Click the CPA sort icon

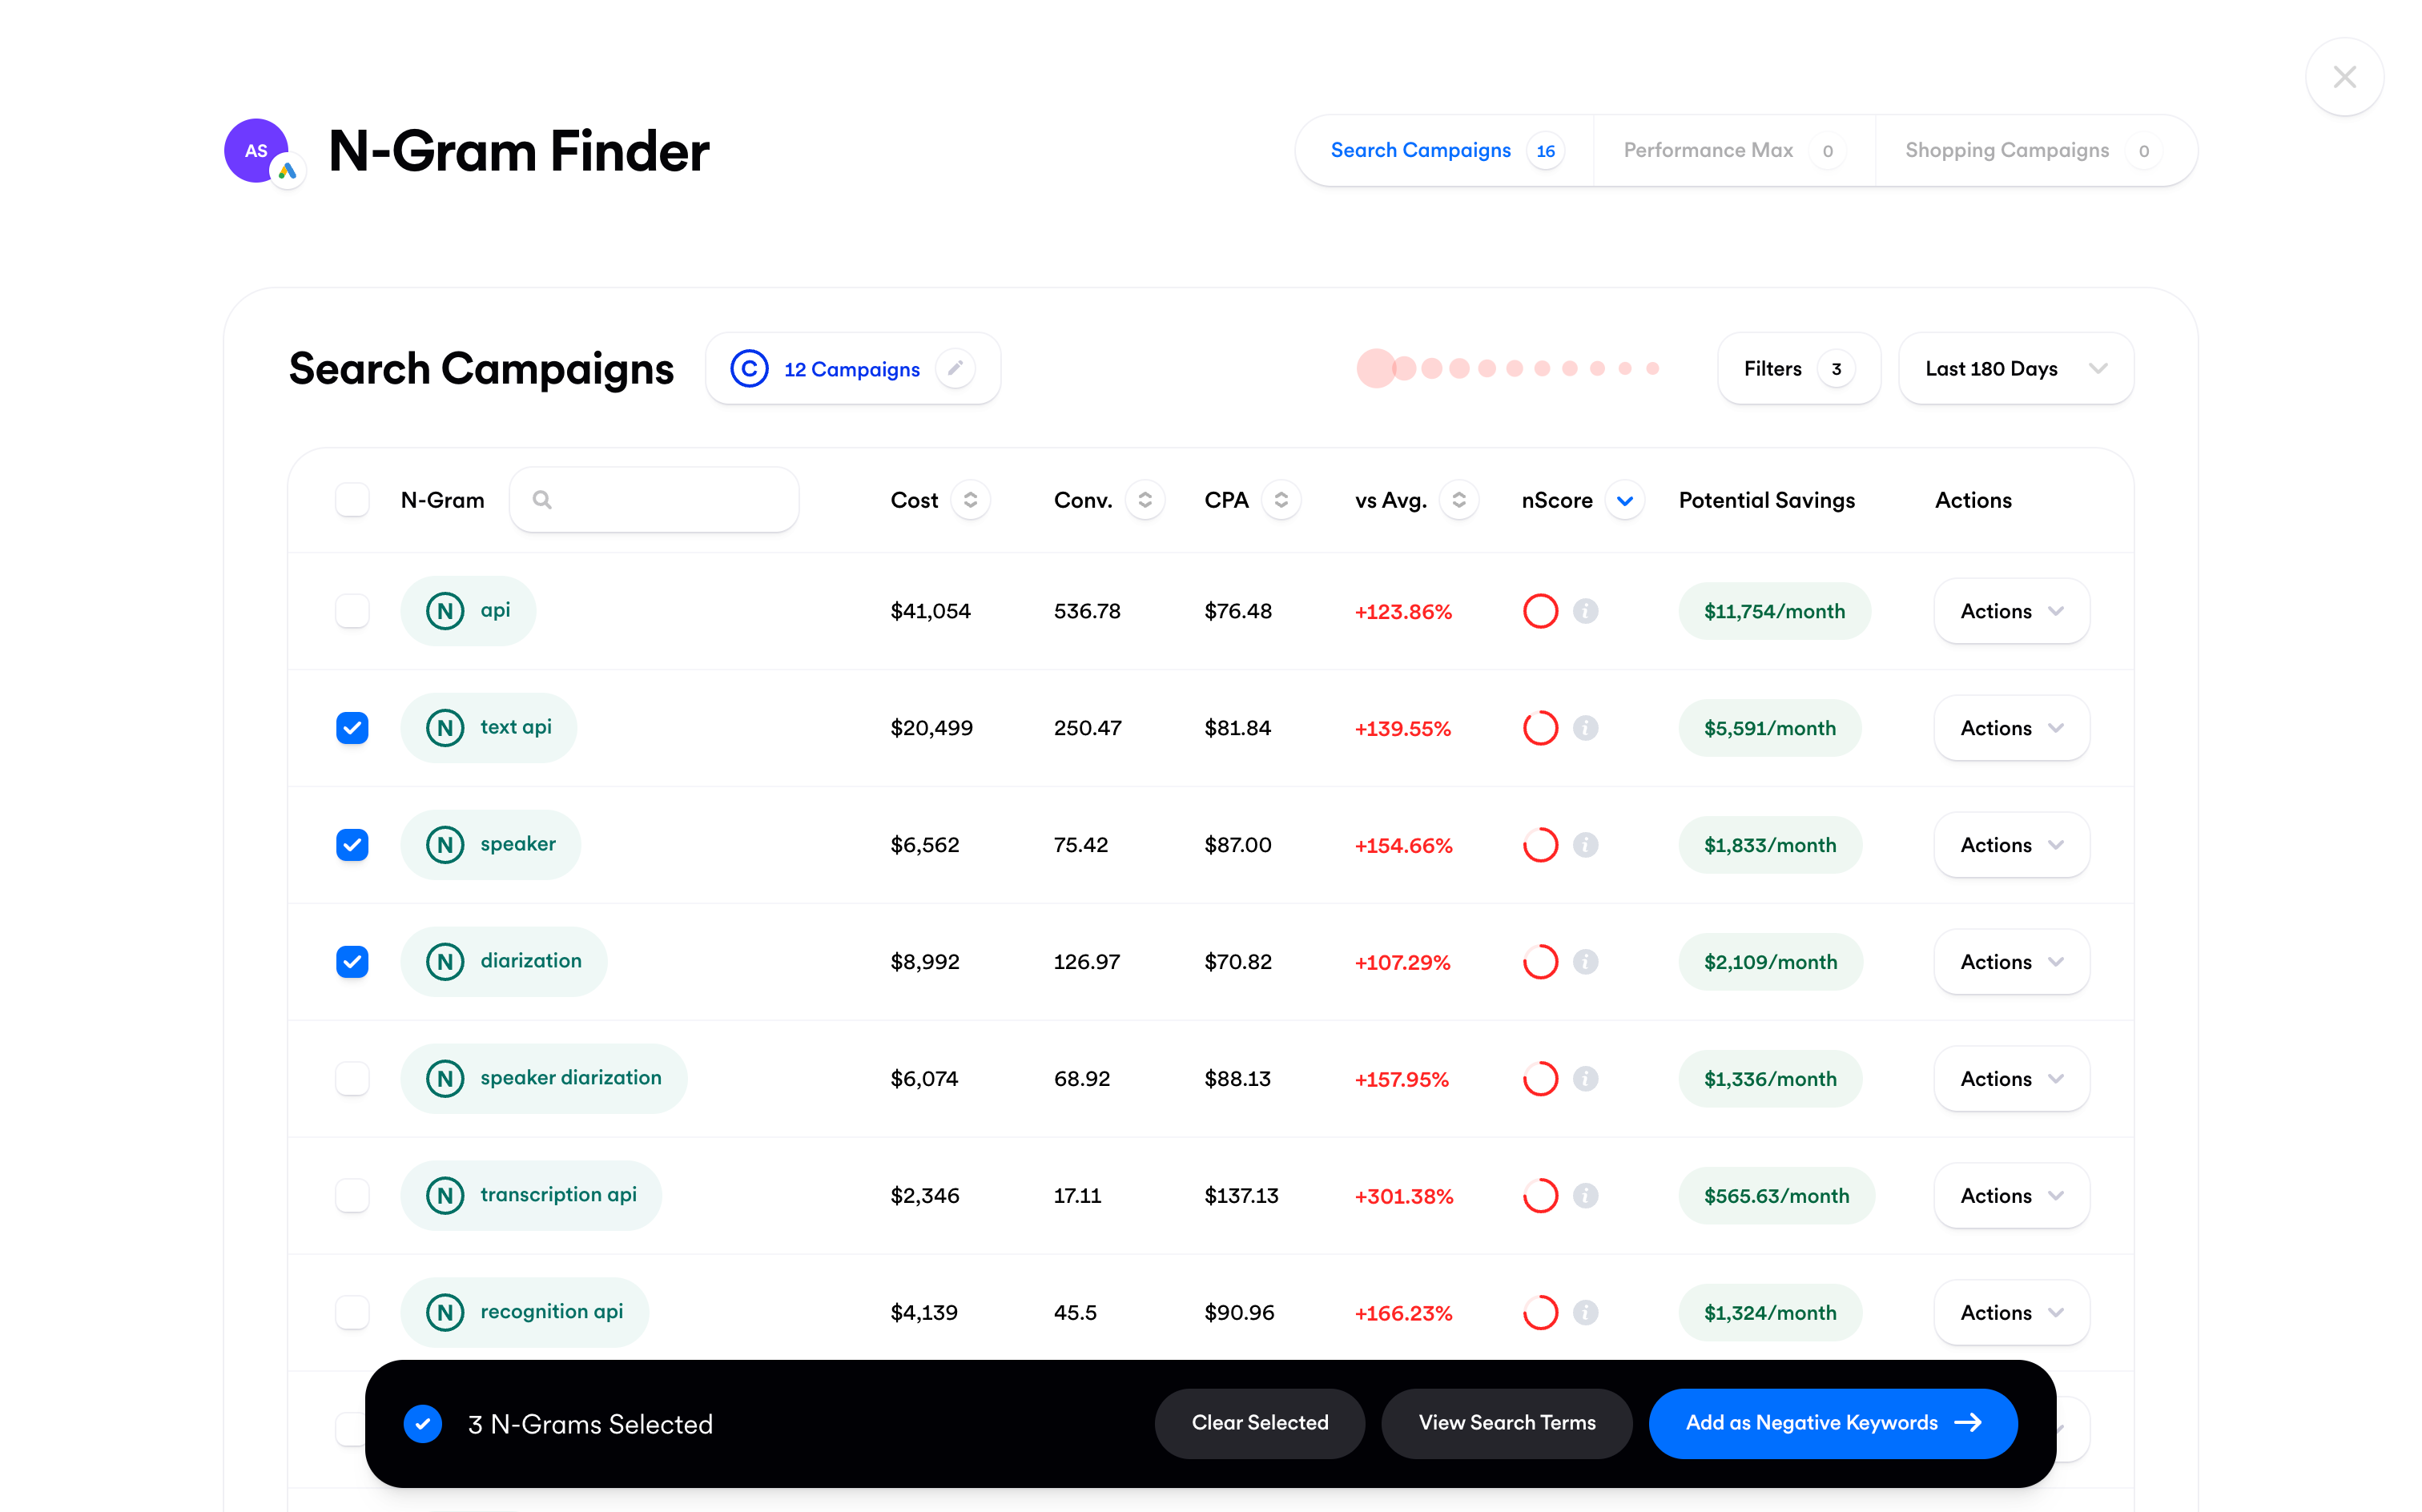(x=1280, y=500)
